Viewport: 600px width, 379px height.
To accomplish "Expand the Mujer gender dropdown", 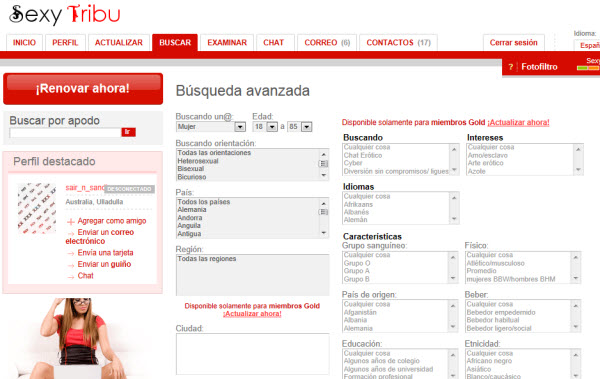I will tap(240, 127).
